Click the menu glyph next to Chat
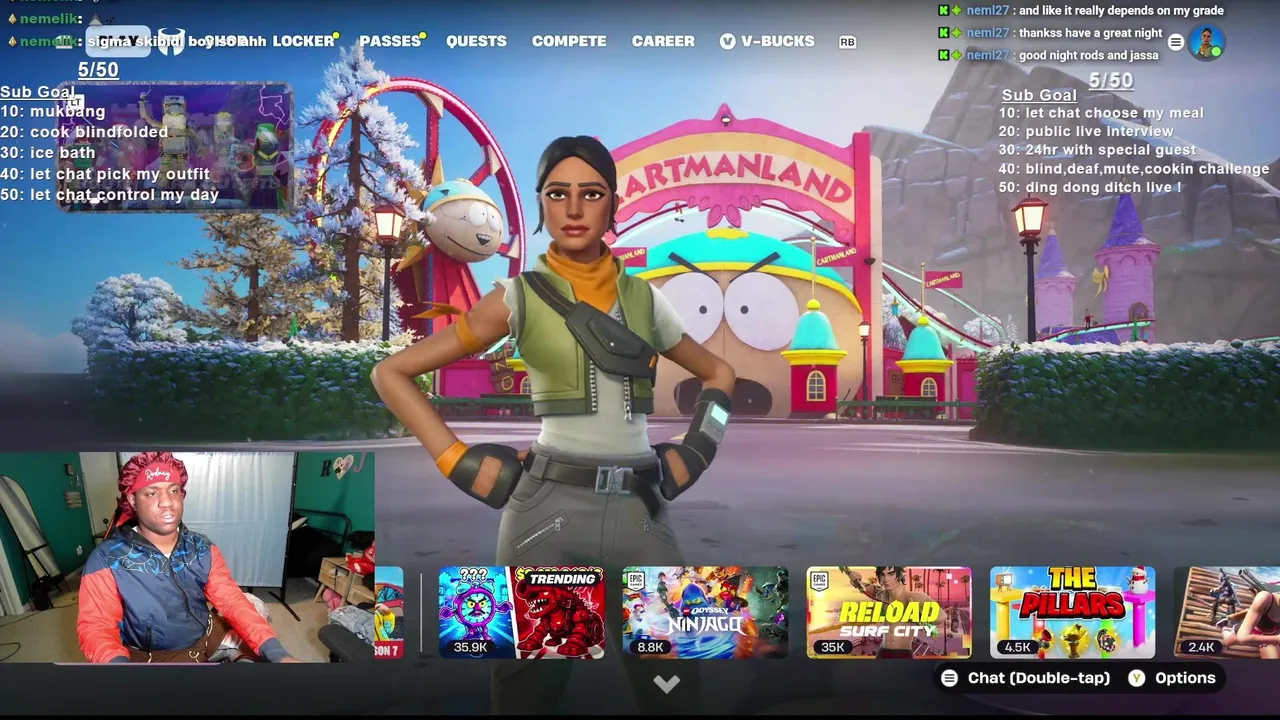The height and width of the screenshot is (720, 1280). click(949, 678)
